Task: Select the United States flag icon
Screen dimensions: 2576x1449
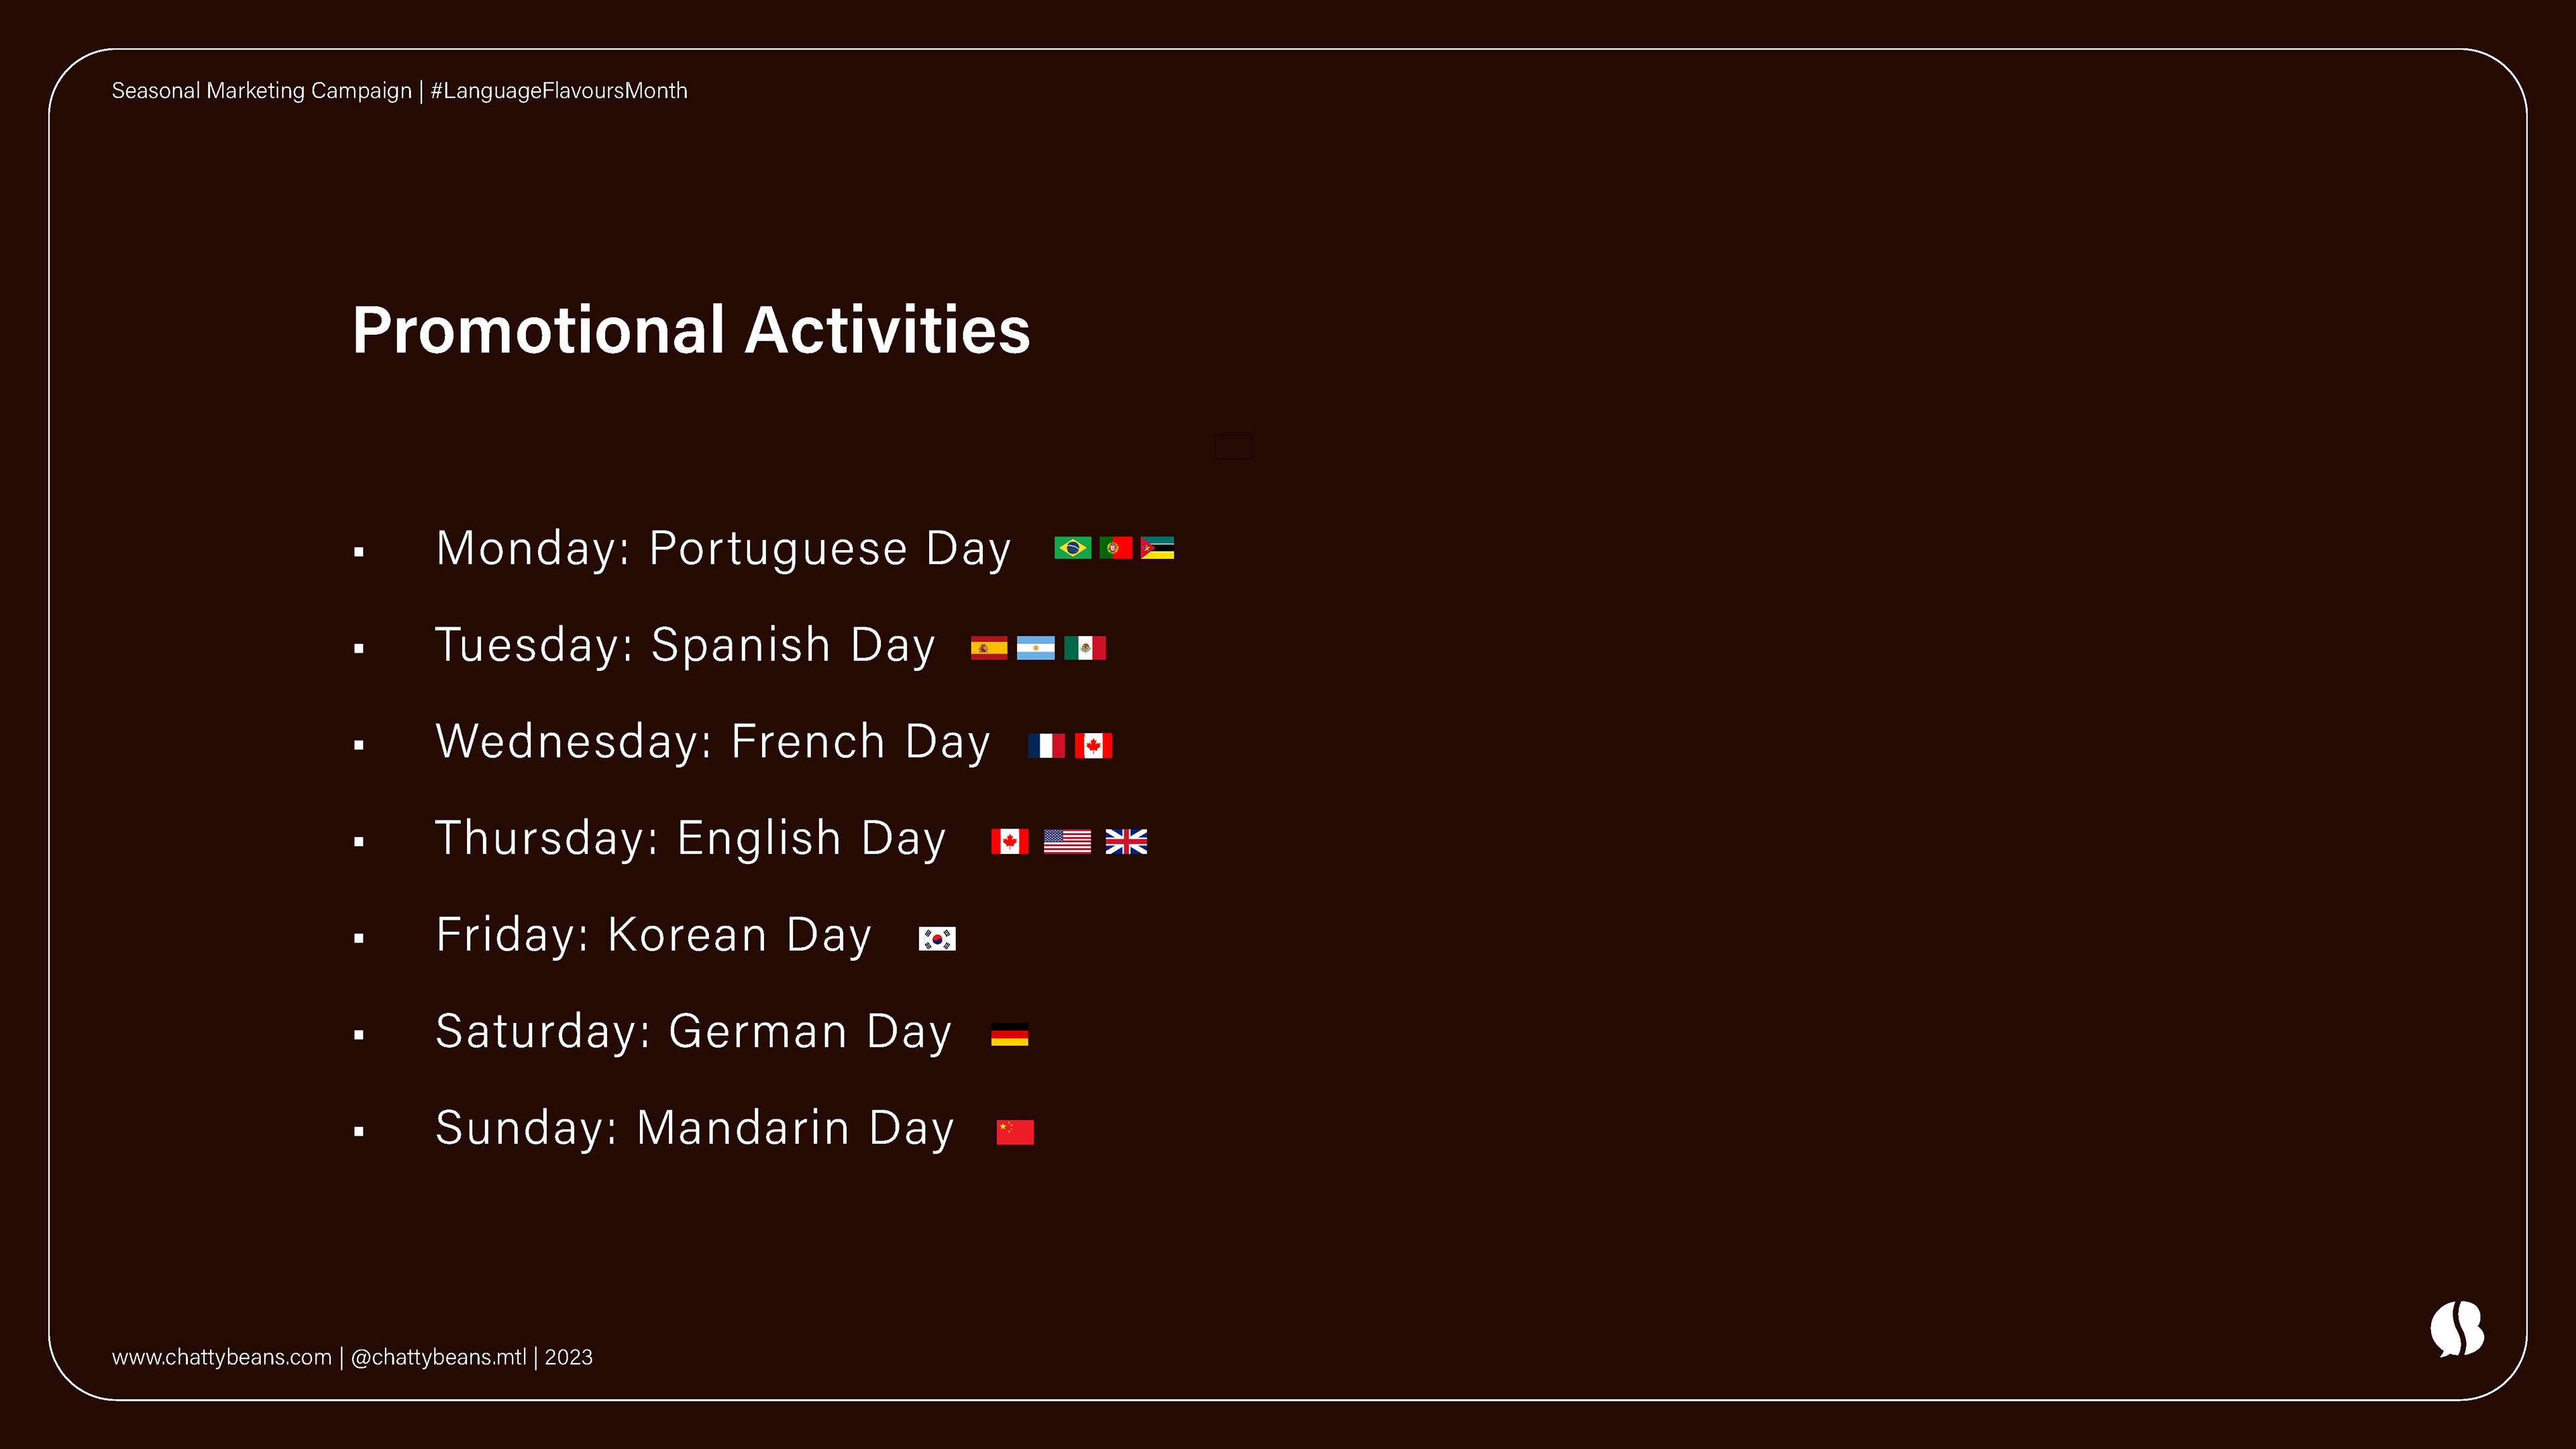Action: coord(1067,842)
